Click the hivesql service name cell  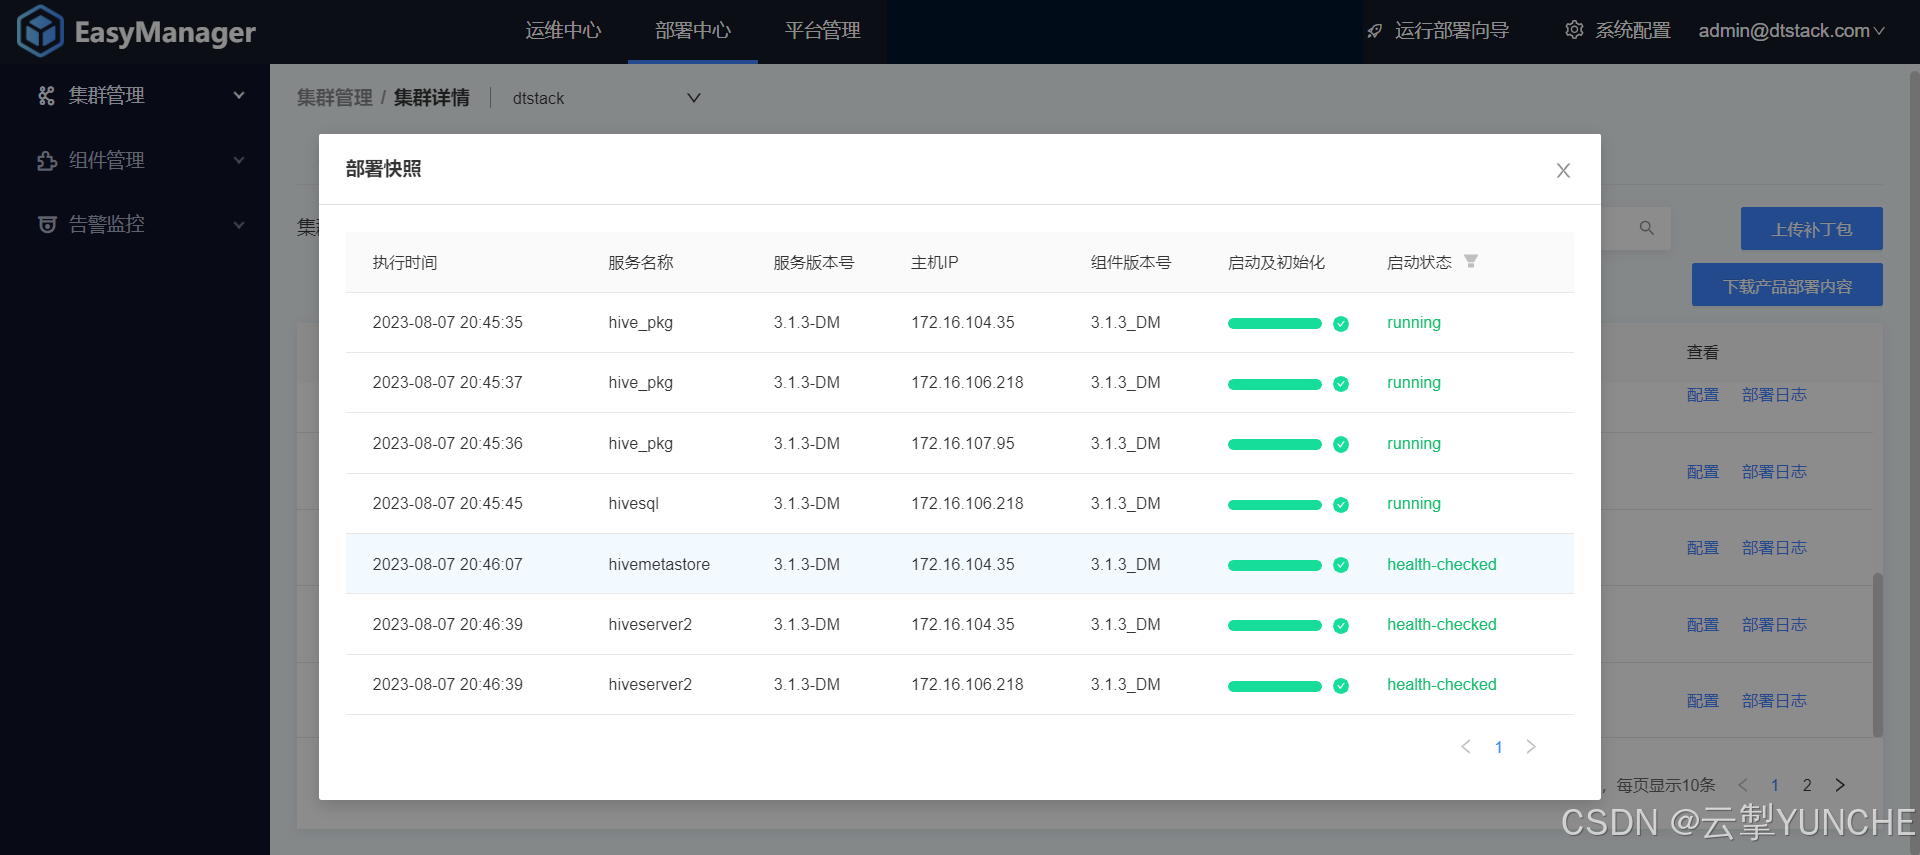pyautogui.click(x=634, y=503)
